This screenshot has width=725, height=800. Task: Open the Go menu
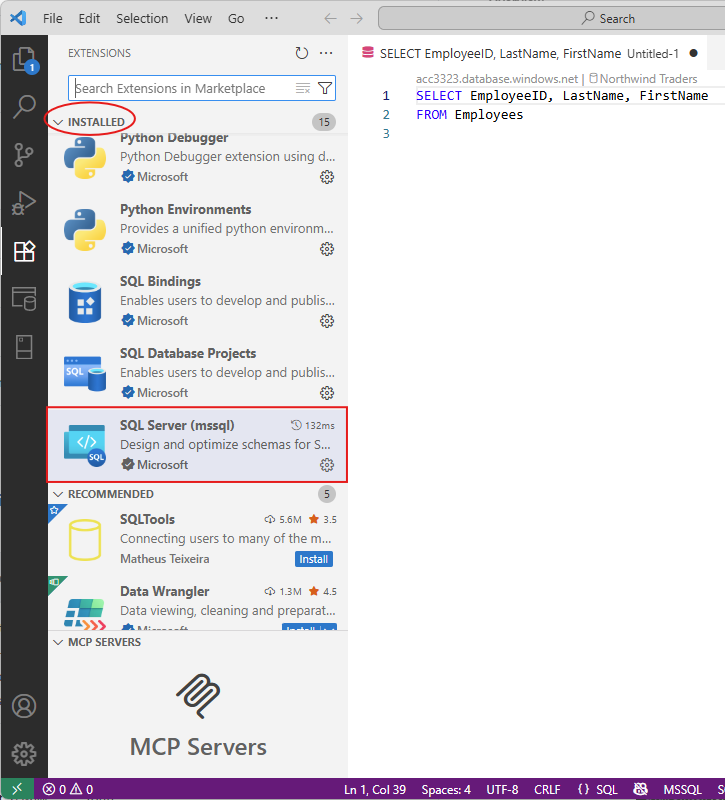236,19
